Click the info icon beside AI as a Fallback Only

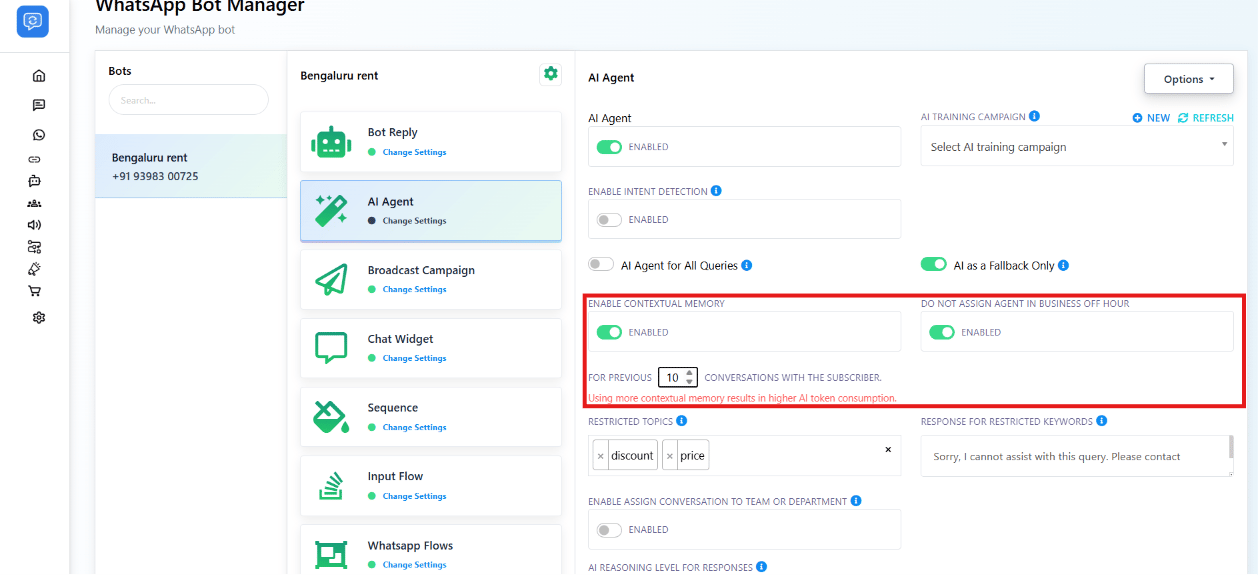(1063, 265)
